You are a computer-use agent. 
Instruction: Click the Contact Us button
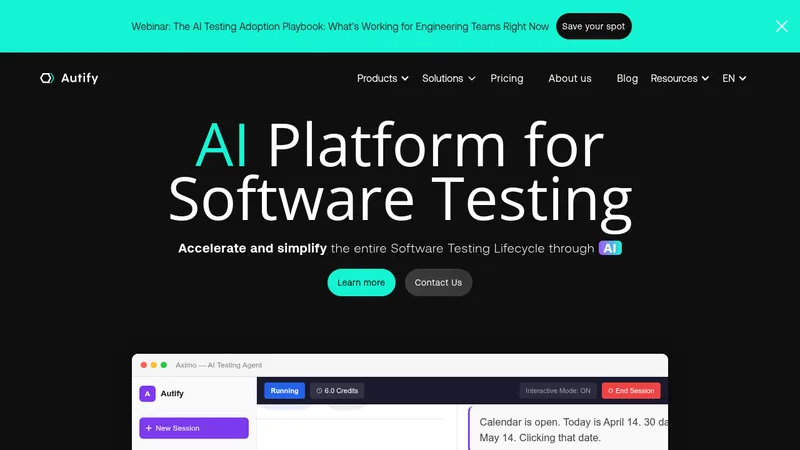pyautogui.click(x=438, y=282)
